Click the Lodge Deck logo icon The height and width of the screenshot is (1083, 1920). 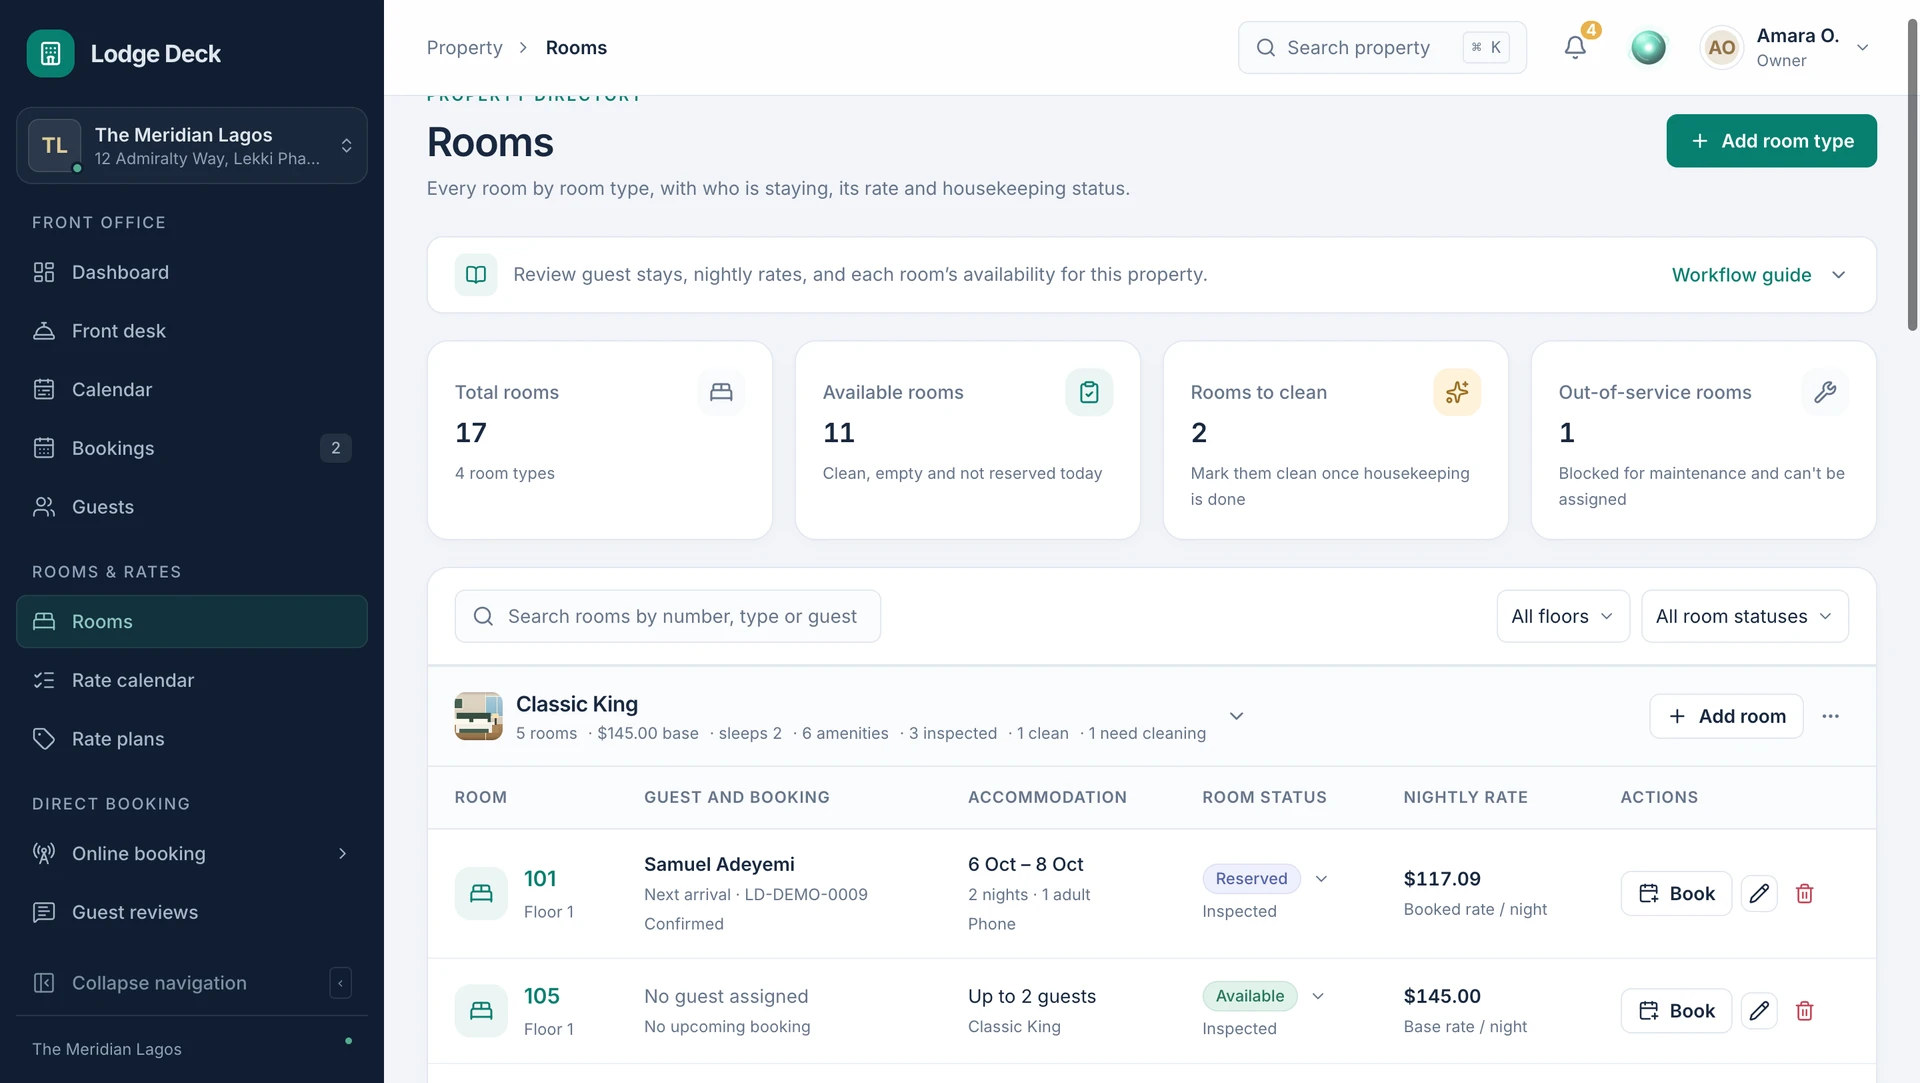point(50,53)
